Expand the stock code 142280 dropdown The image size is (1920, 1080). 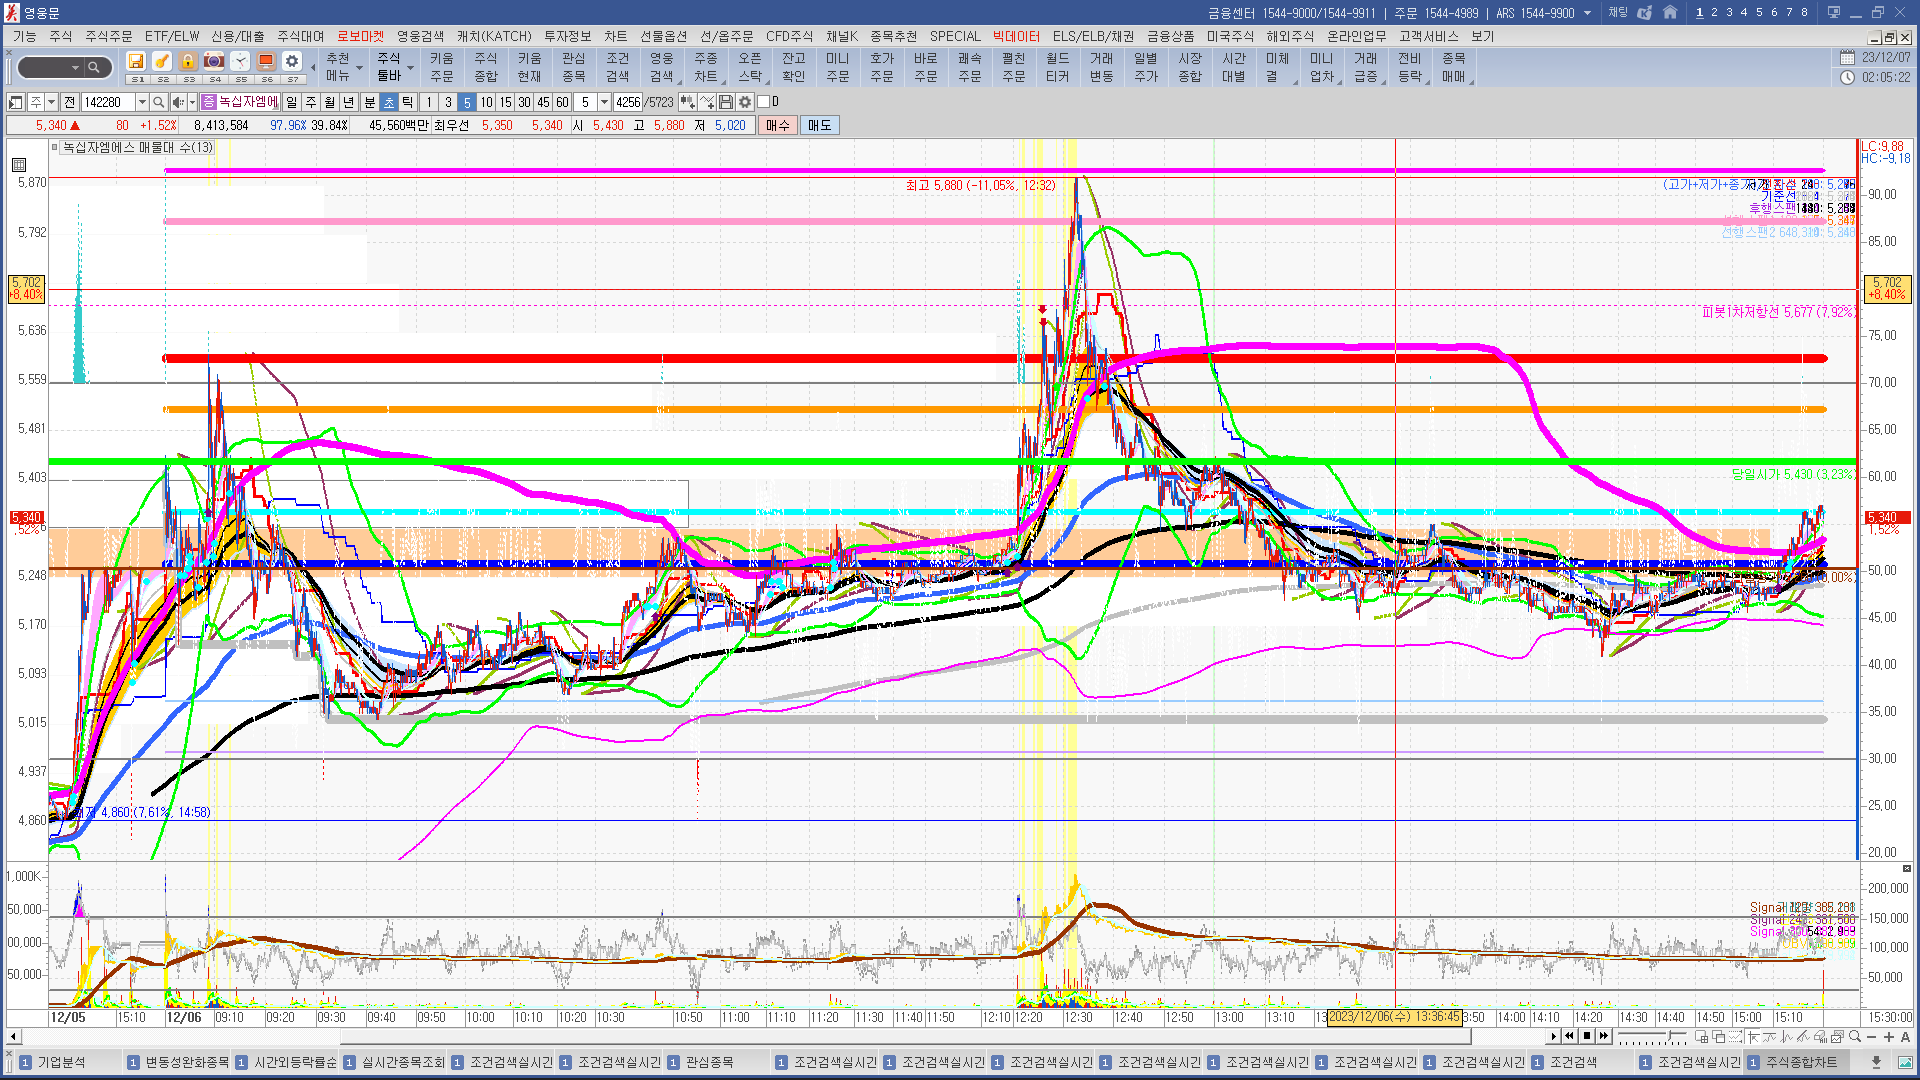pyautogui.click(x=142, y=102)
